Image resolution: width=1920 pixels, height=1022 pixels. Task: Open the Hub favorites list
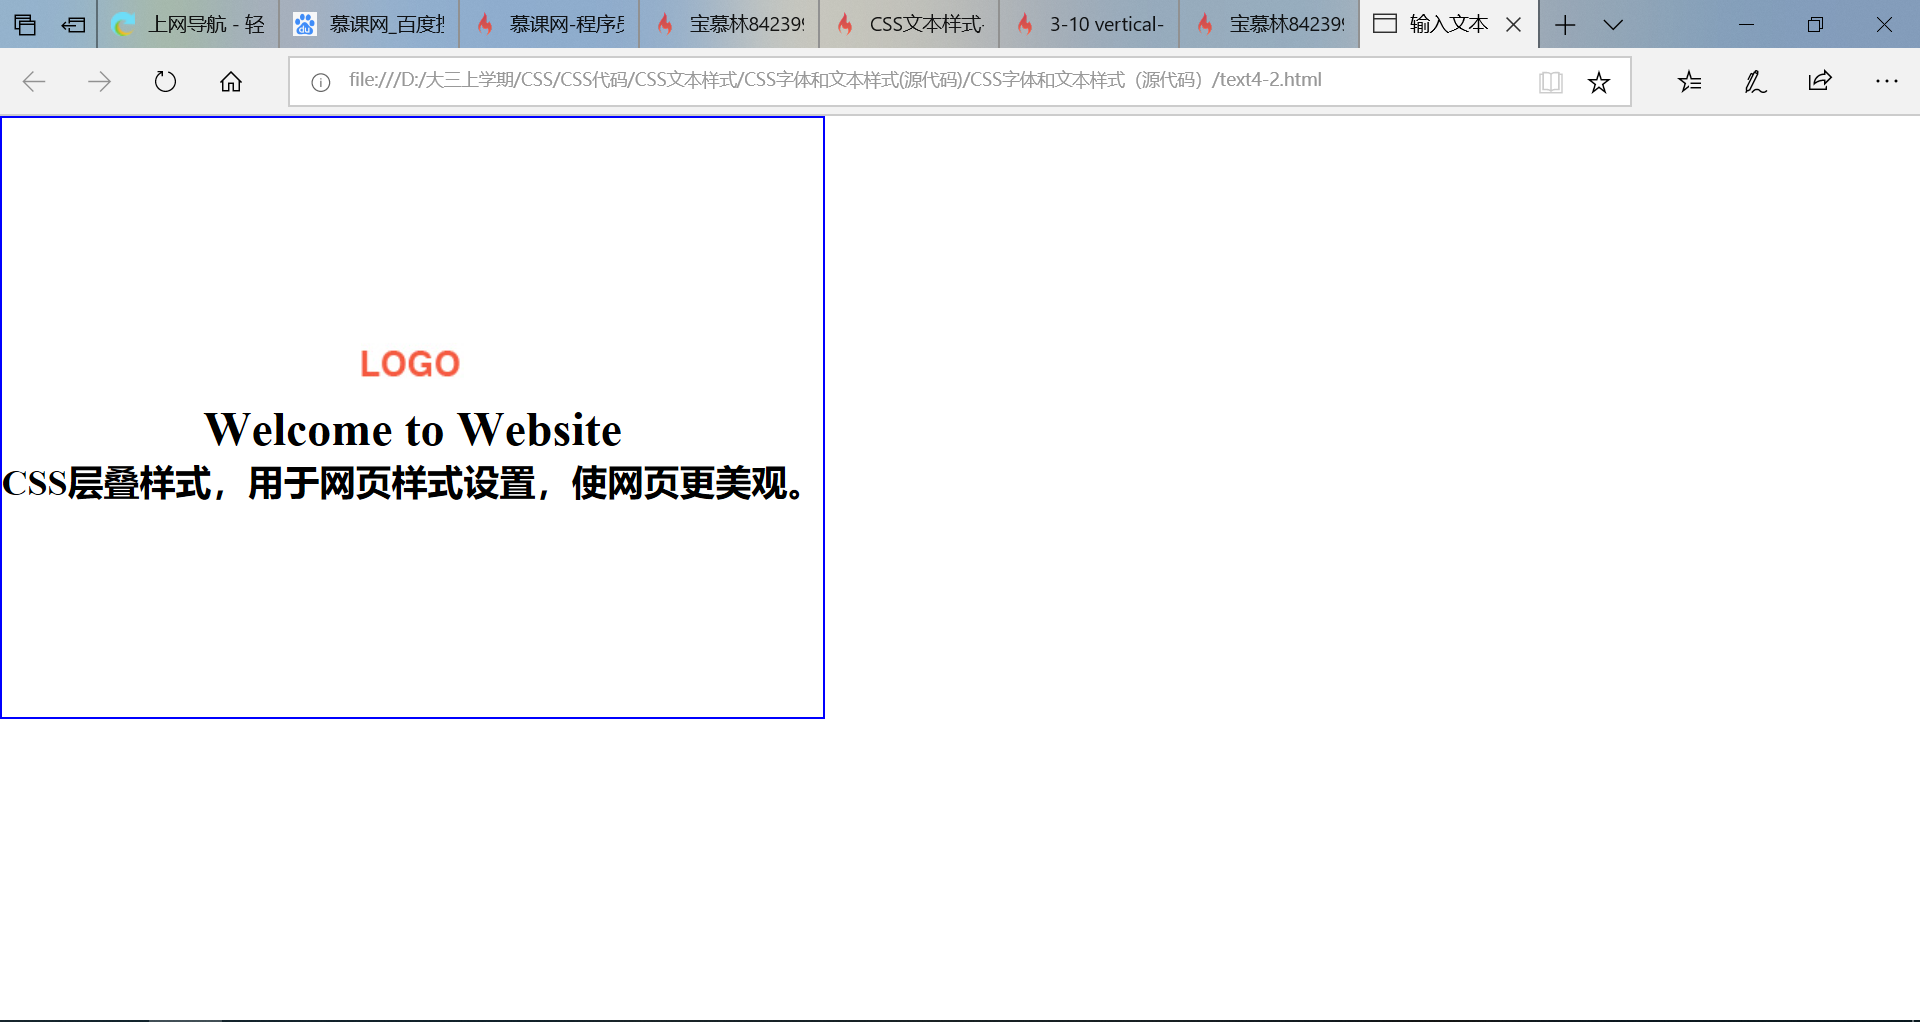coord(1690,81)
